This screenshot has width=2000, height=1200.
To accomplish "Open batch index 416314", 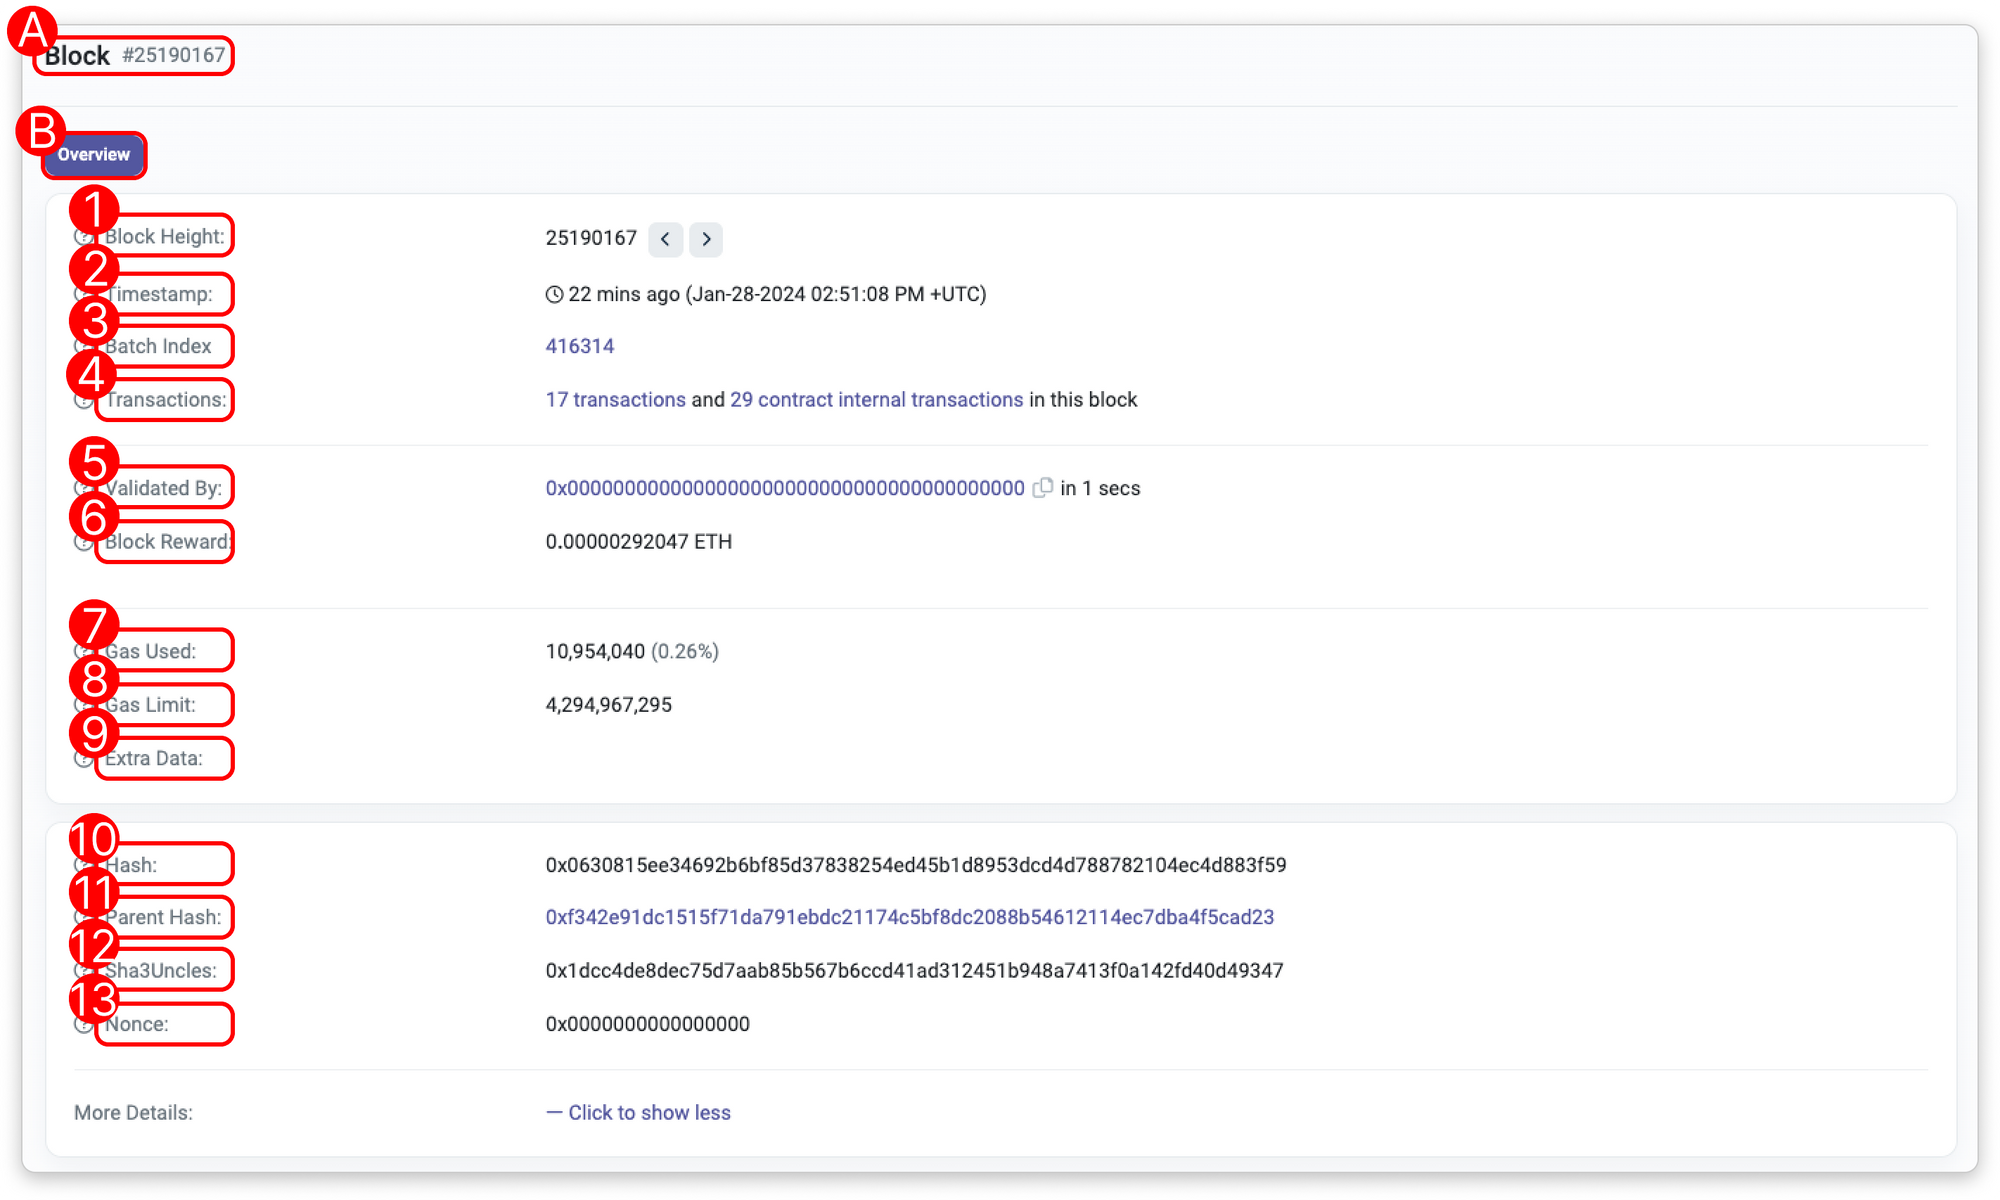I will [579, 346].
